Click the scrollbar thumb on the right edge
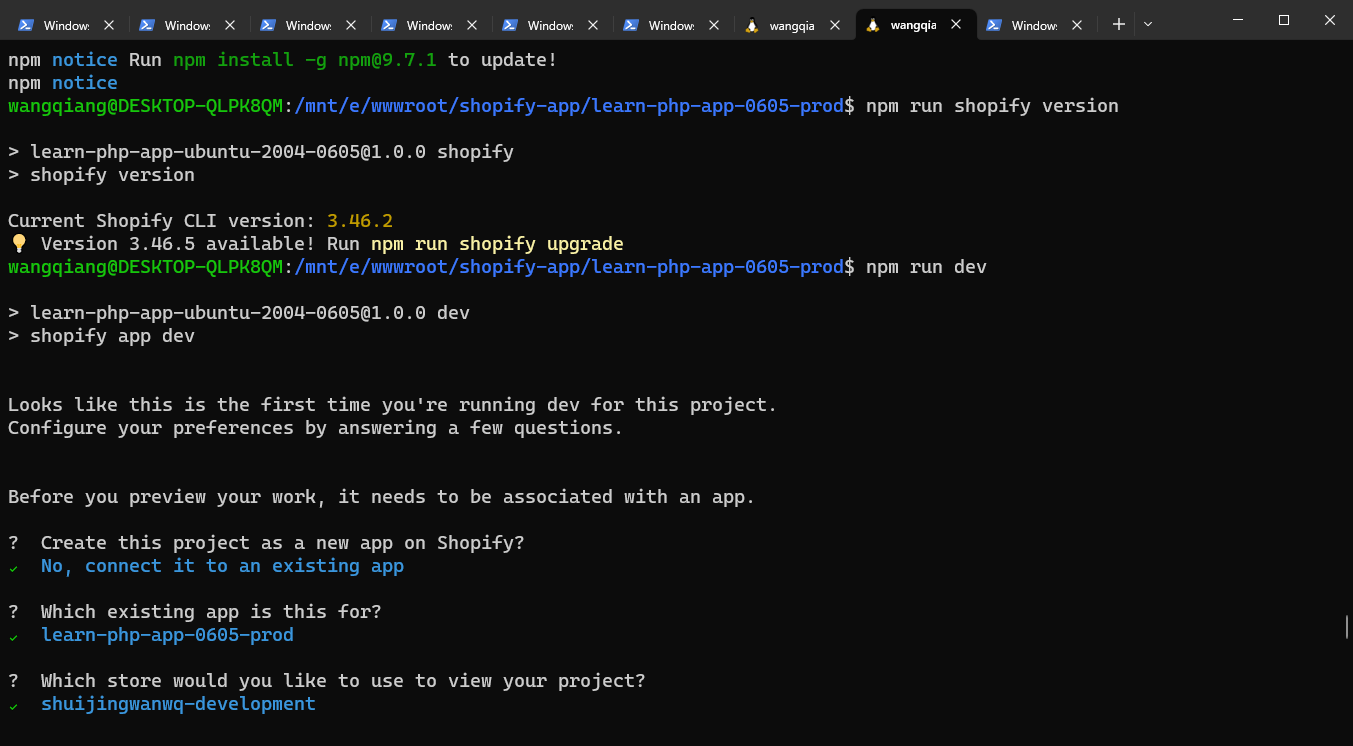 (1347, 627)
